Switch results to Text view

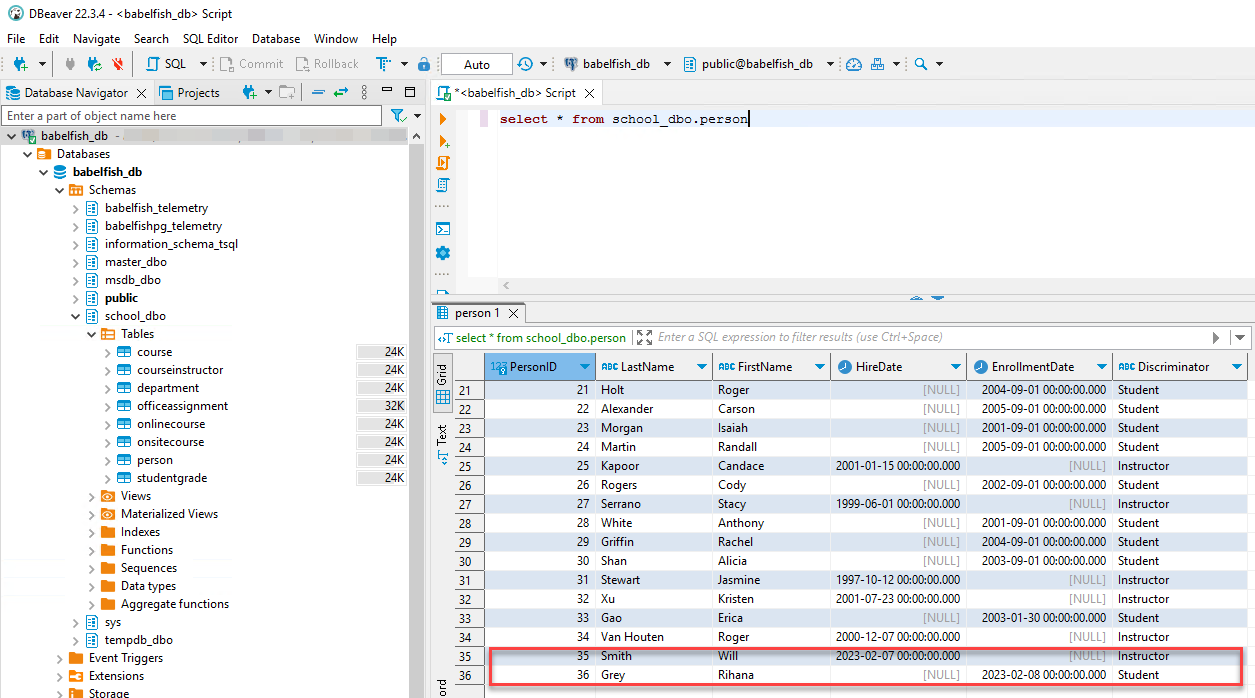pyautogui.click(x=442, y=445)
